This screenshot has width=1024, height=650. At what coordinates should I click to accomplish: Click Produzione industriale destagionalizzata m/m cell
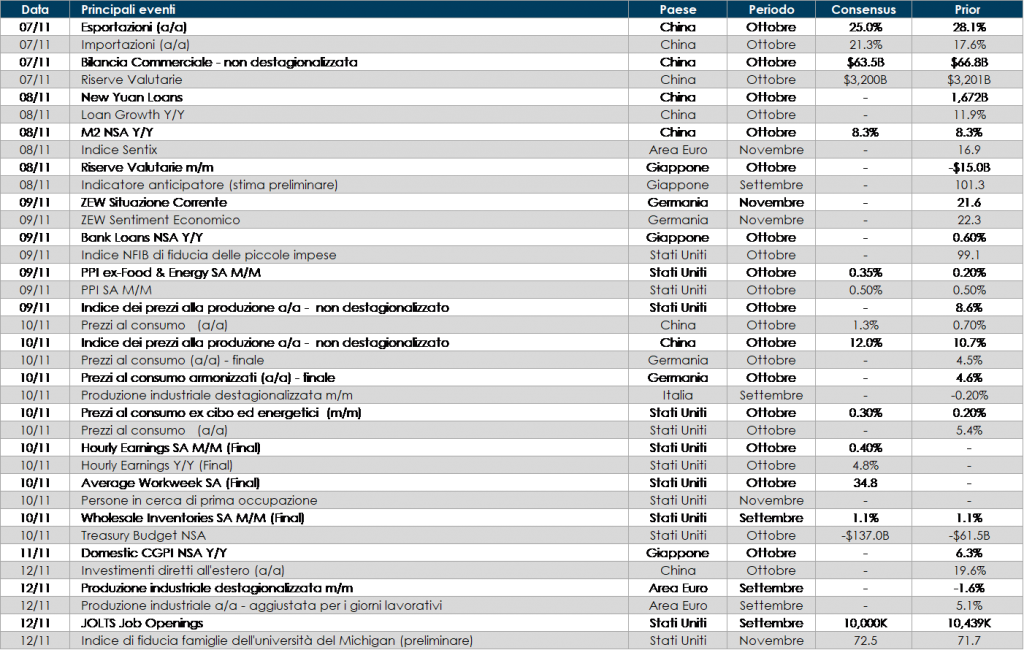tap(216, 395)
